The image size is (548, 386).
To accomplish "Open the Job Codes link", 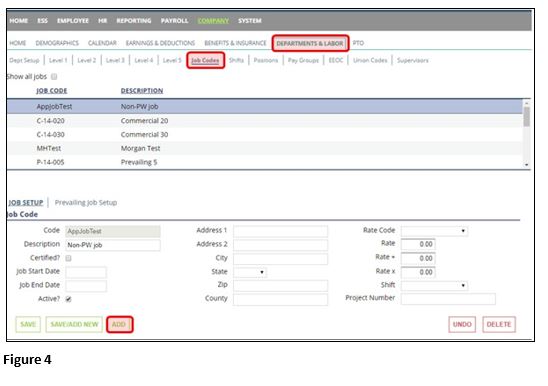I will pyautogui.click(x=205, y=60).
